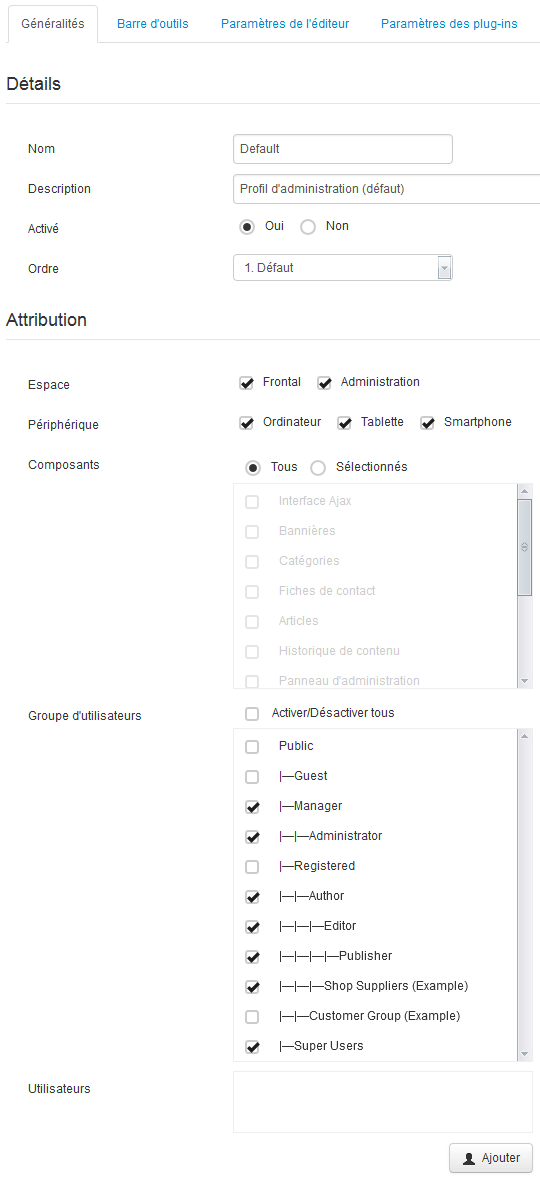
Task: Click the Ajouter button
Action: [x=491, y=1158]
